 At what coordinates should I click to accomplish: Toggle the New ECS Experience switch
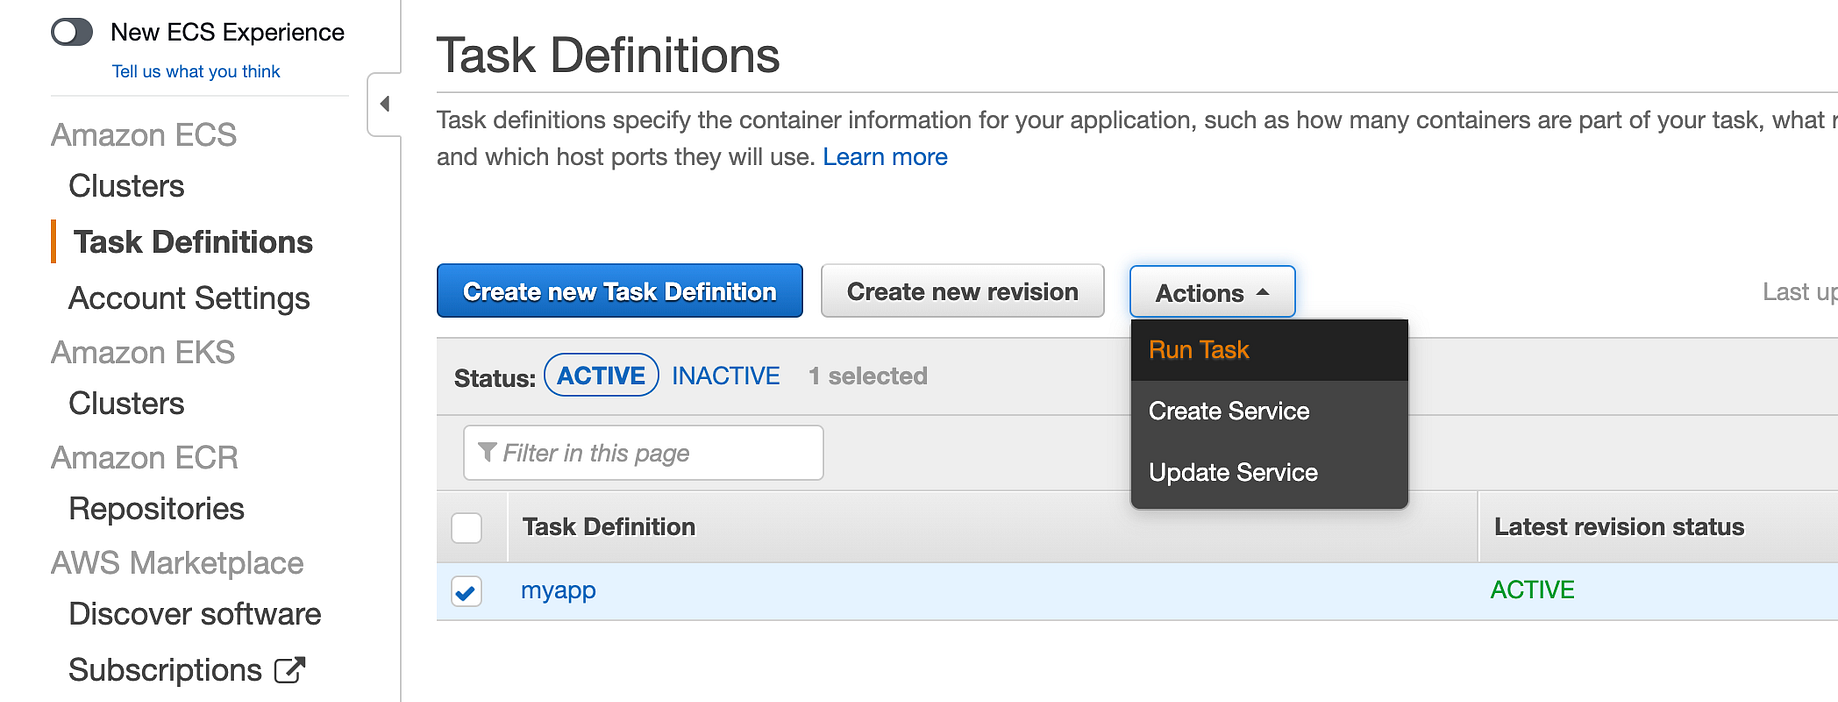tap(72, 32)
